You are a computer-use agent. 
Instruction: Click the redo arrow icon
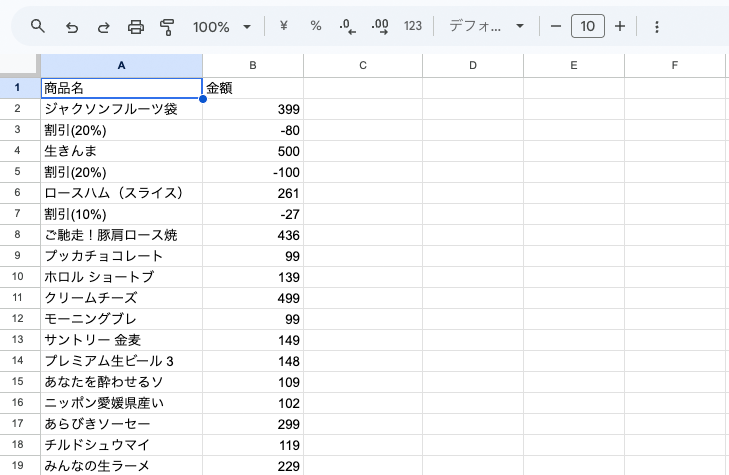(x=103, y=27)
